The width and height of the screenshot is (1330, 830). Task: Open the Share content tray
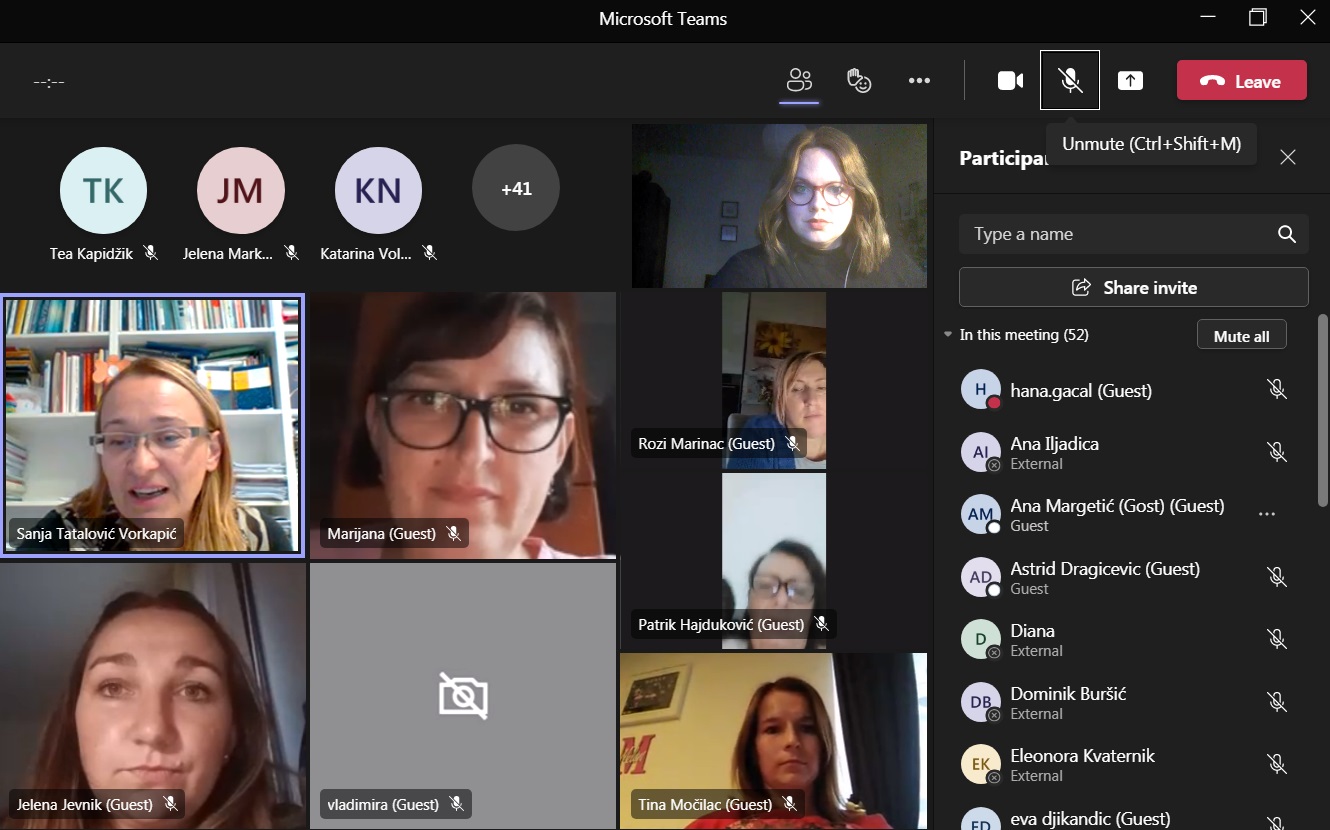click(1130, 81)
